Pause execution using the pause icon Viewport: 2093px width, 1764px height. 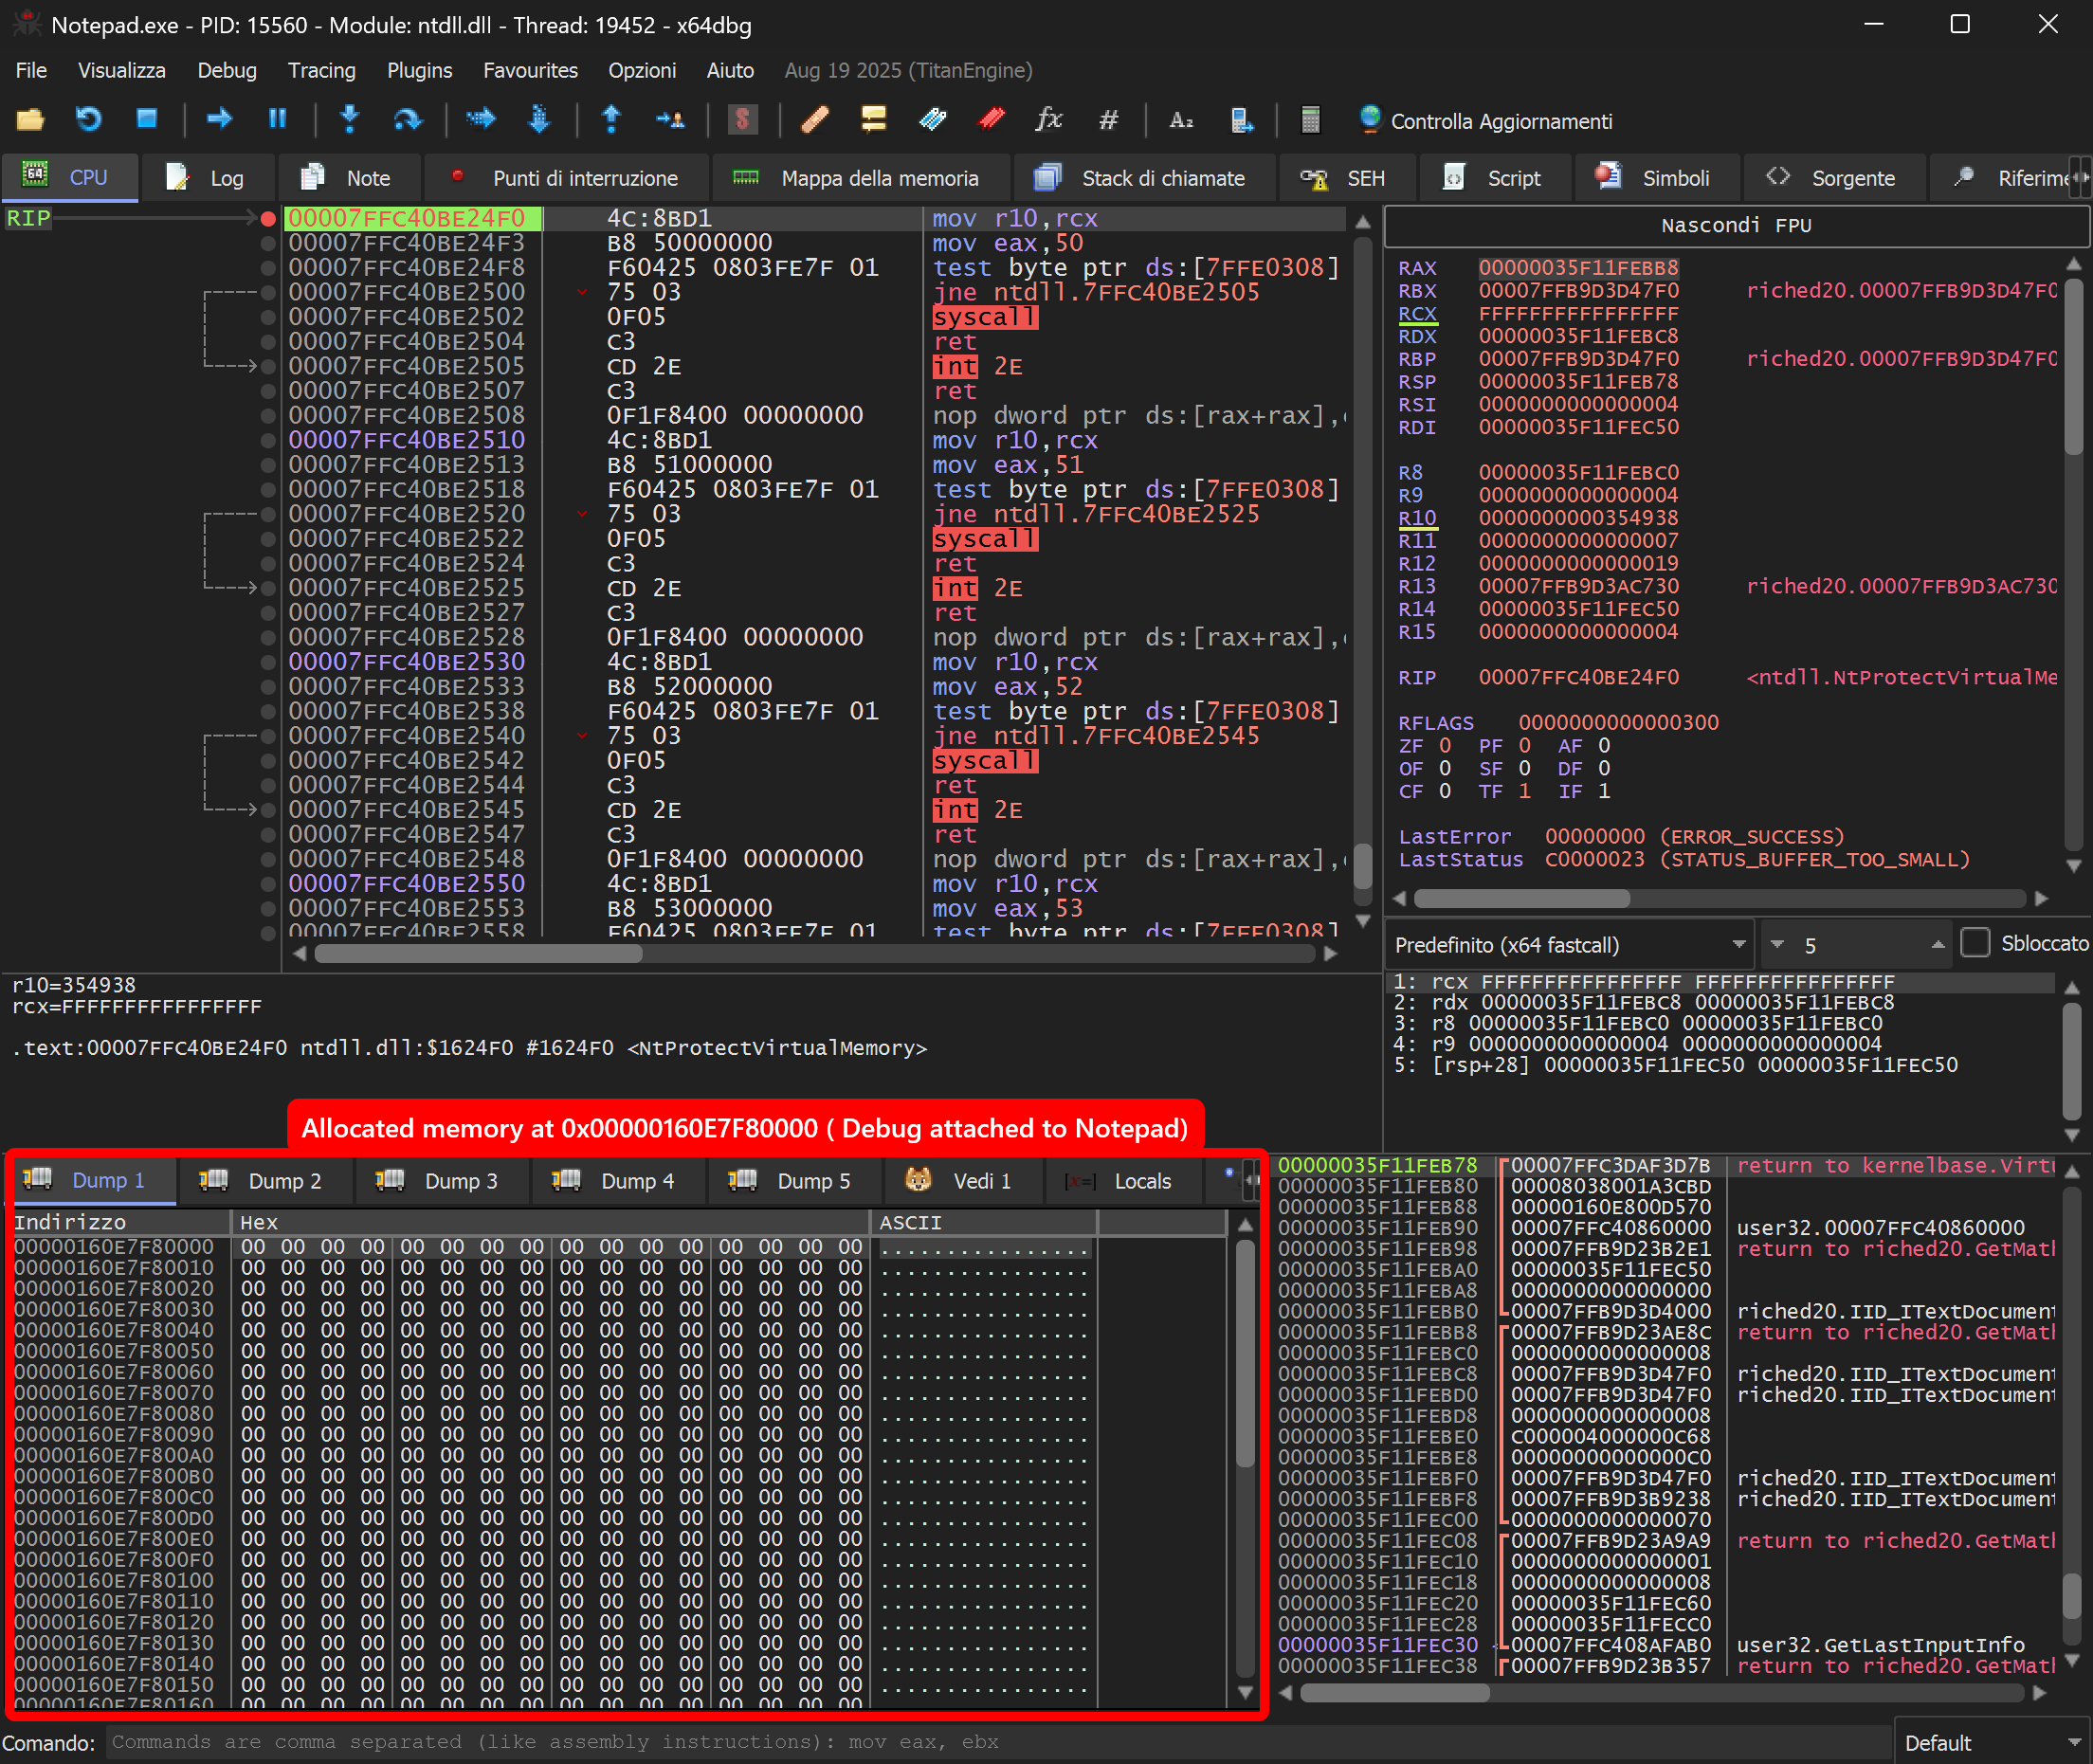click(x=277, y=120)
